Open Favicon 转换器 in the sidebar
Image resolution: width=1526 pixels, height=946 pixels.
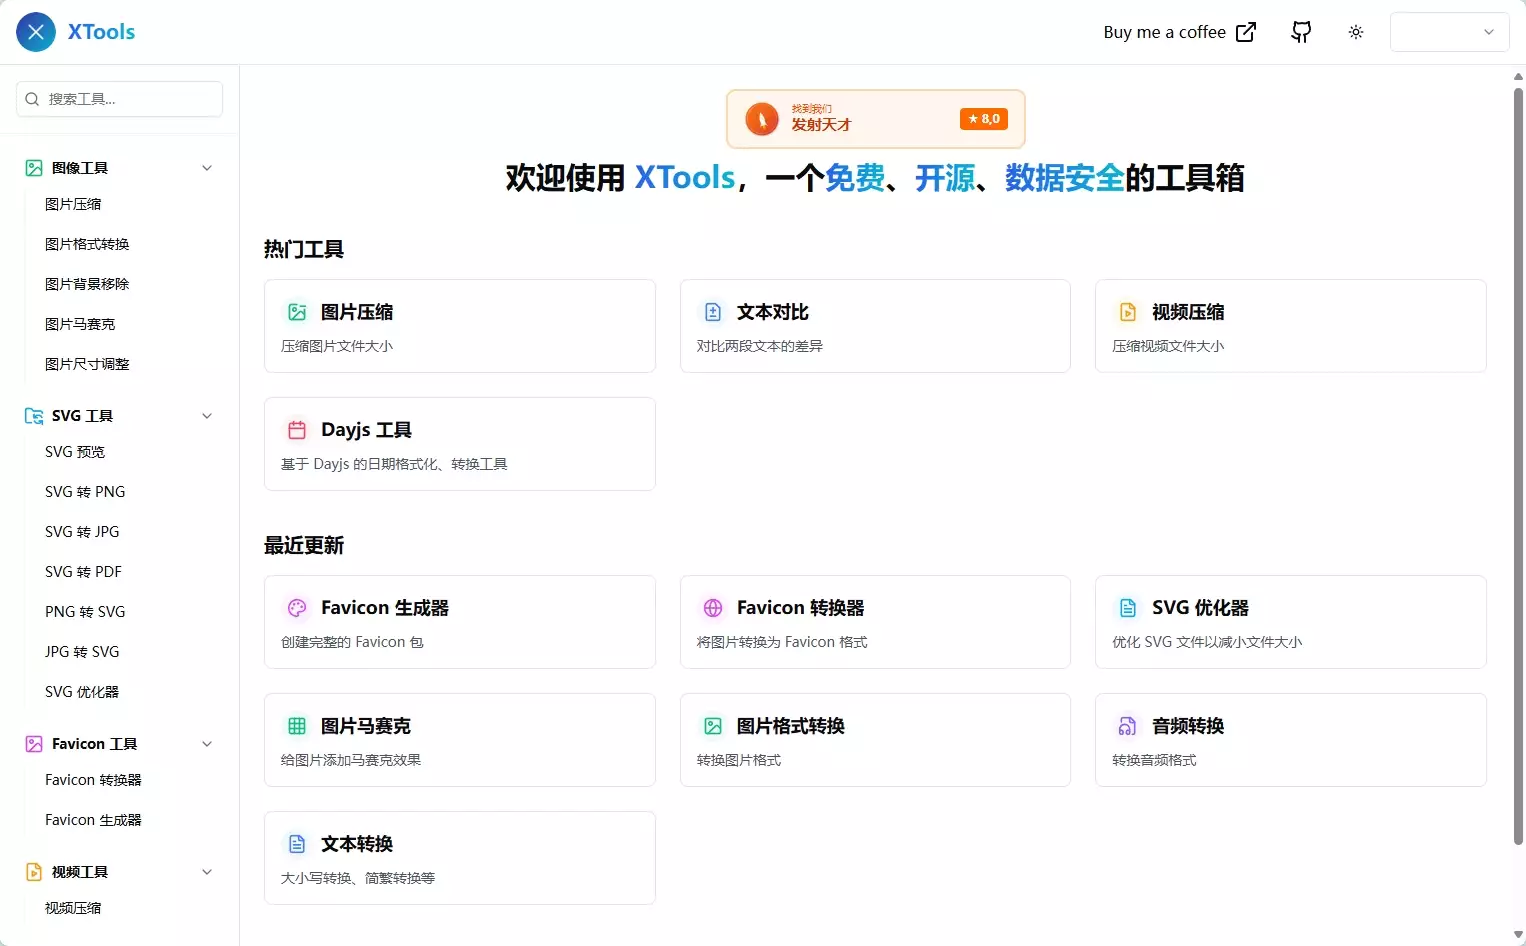point(93,780)
